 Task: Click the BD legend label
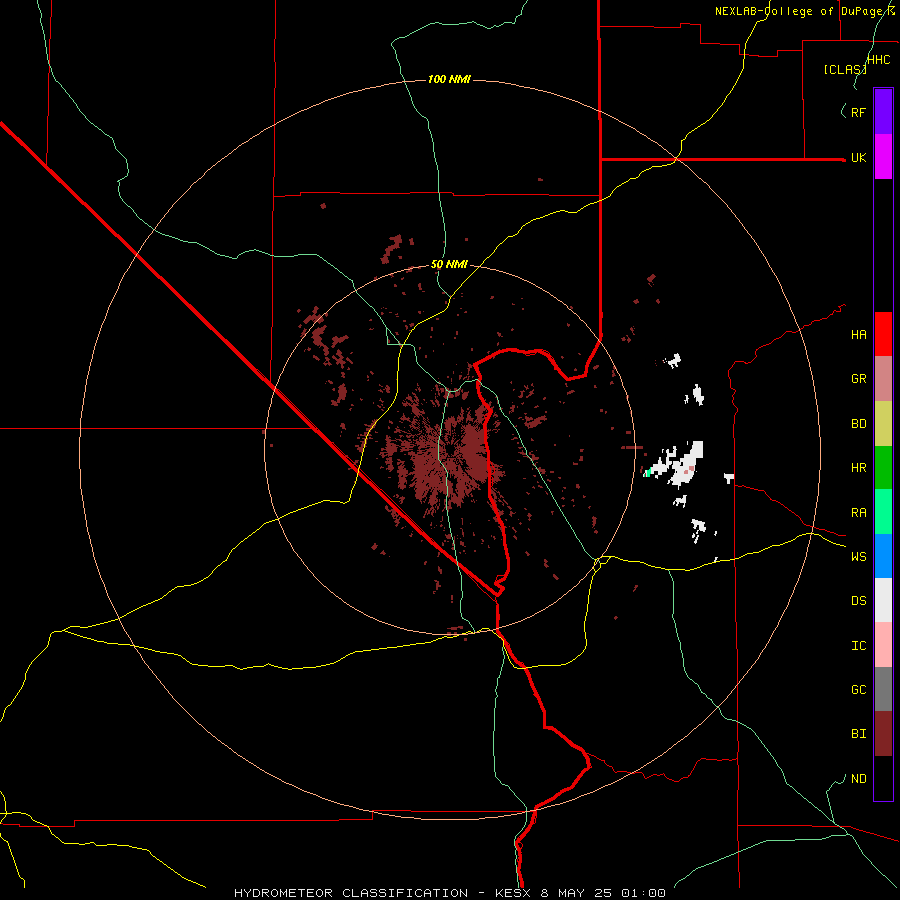pos(858,424)
